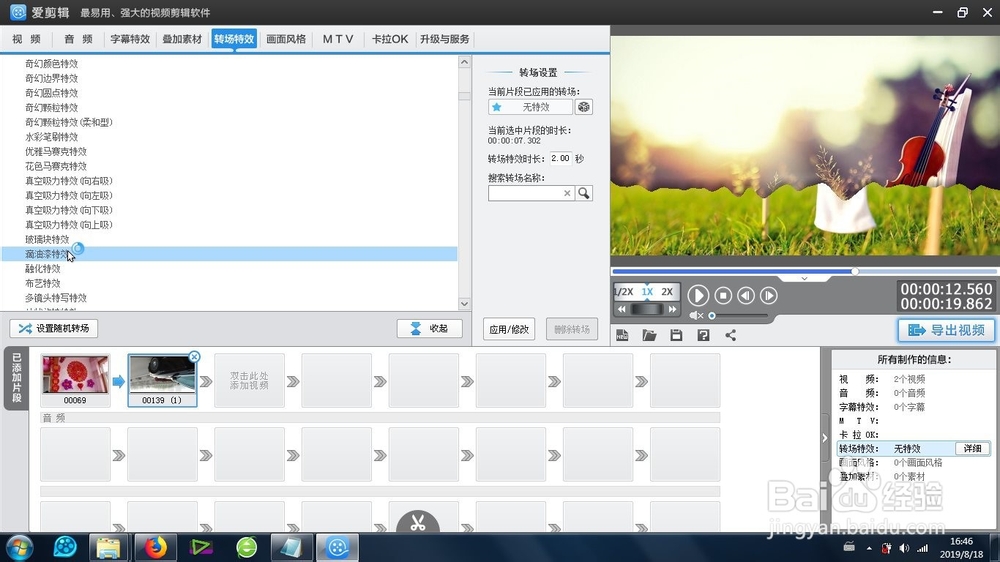
Task: Step forward one frame in the preview
Action: click(768, 295)
